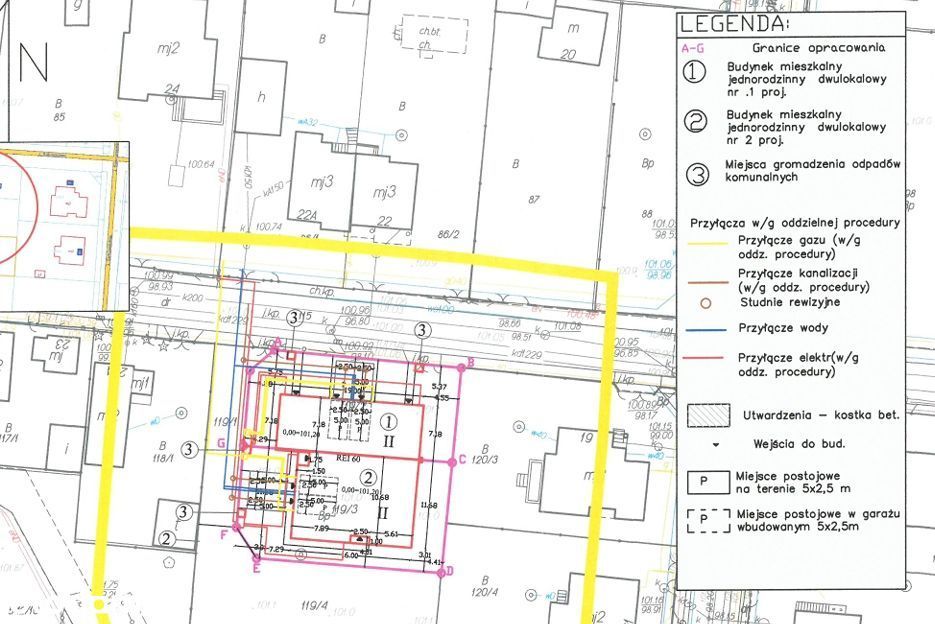Click the 87 parcel number
The width and height of the screenshot is (935, 624).
[534, 200]
